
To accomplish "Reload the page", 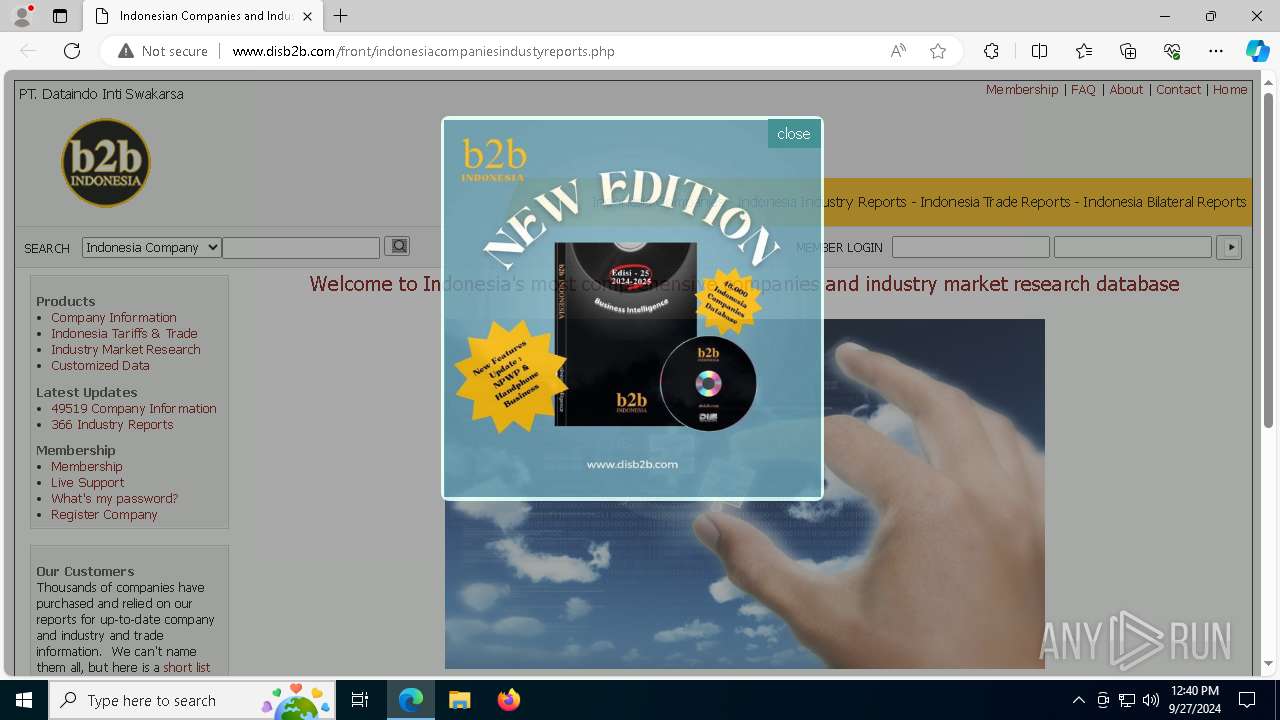I will tap(72, 51).
